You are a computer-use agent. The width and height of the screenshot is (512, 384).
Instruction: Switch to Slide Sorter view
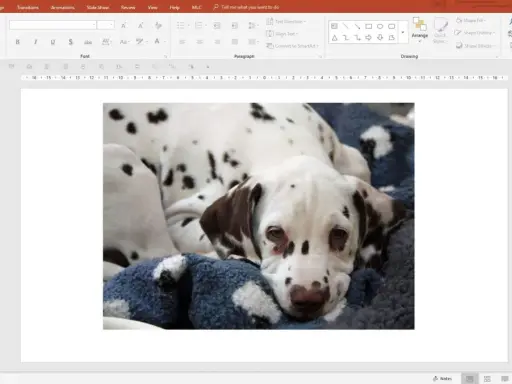pos(487,379)
